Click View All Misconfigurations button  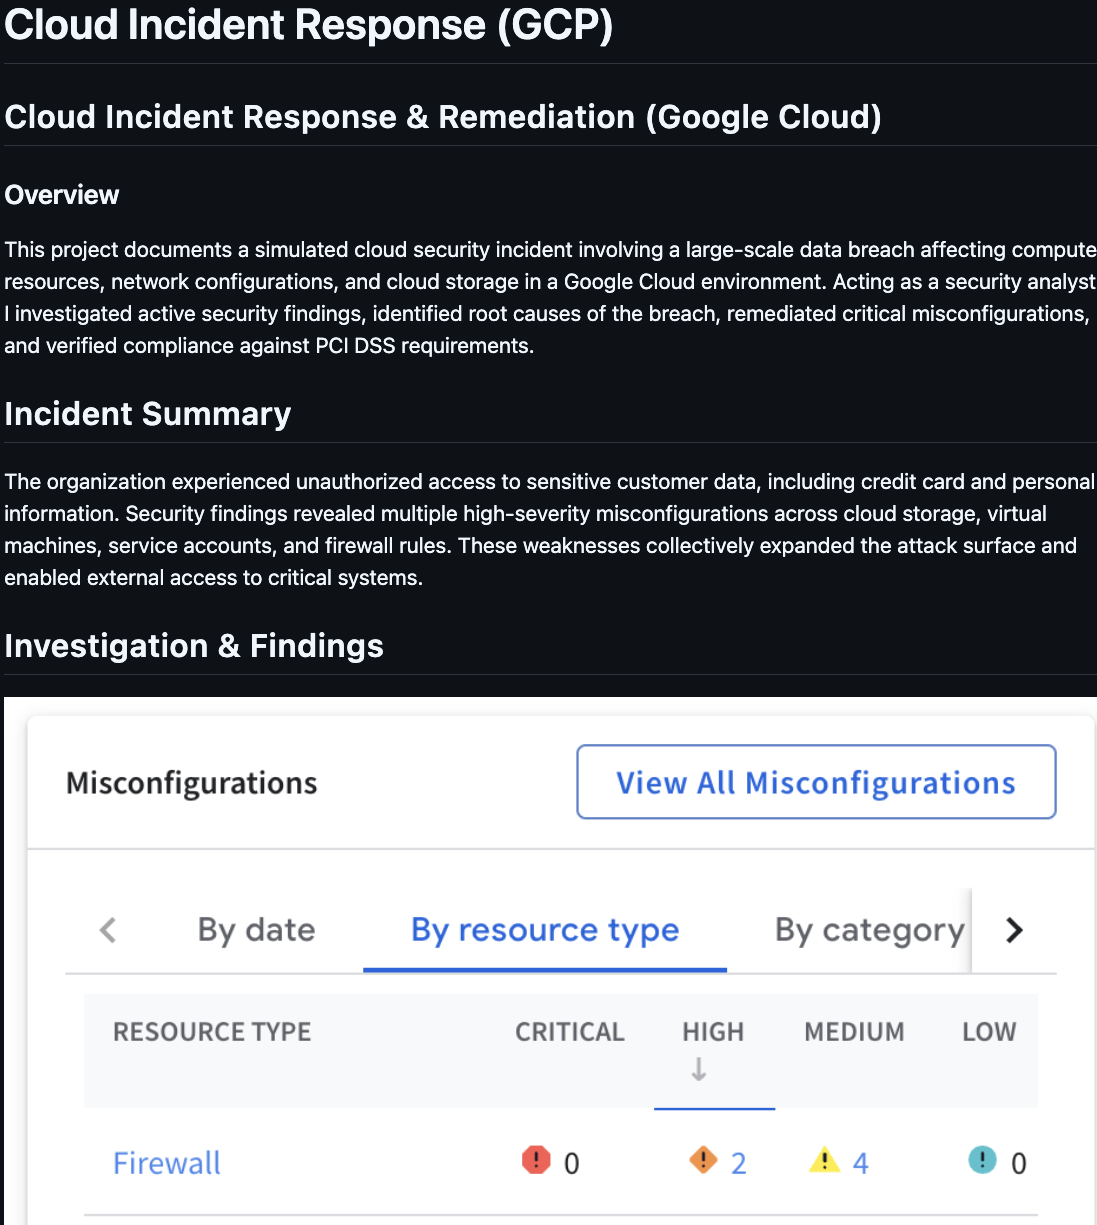click(816, 782)
